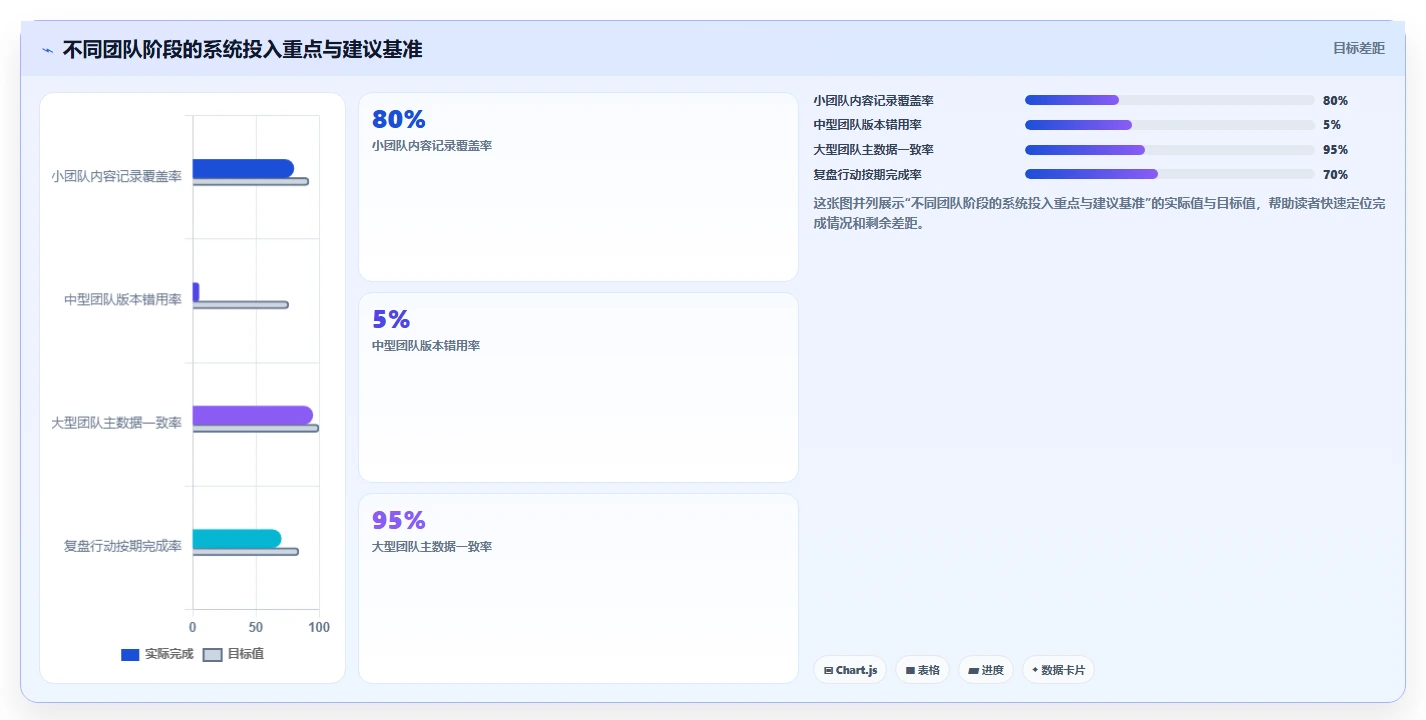Click the gray target bar for 中型团队版本错用率
This screenshot has height=720, width=1426.
click(240, 305)
